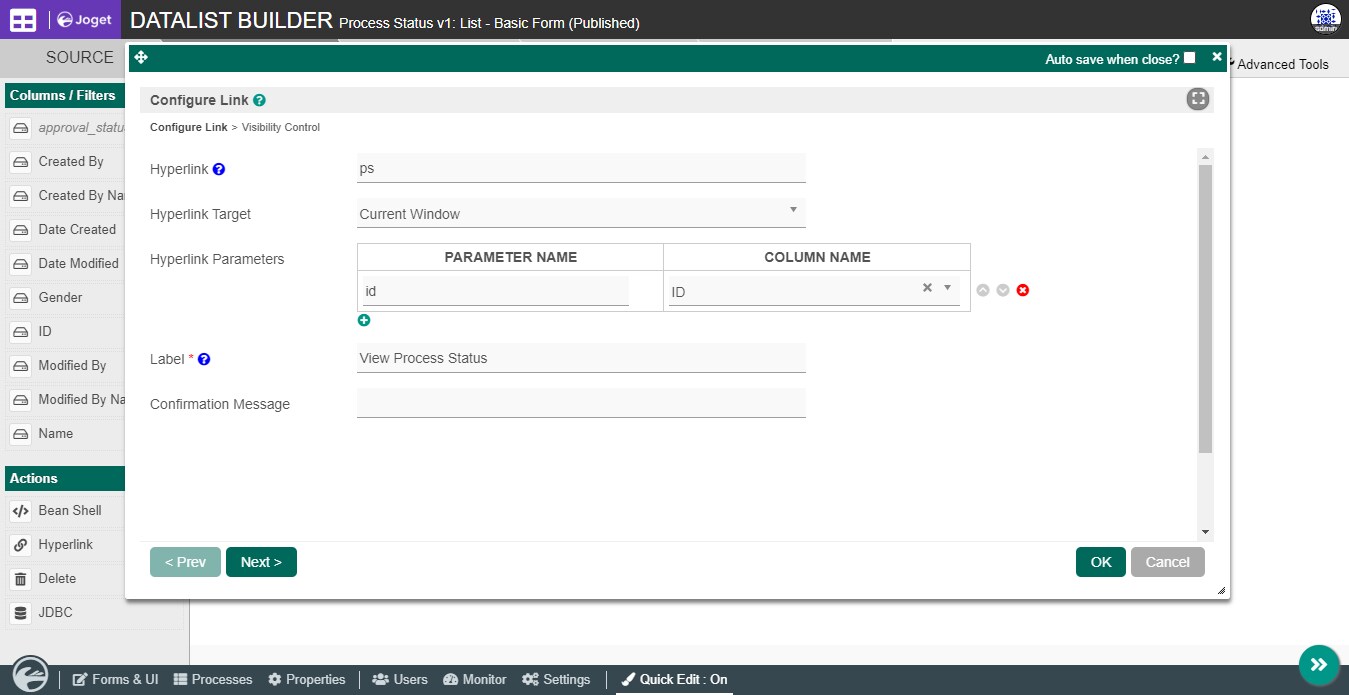Focus the Confirmation Message input field

point(581,403)
